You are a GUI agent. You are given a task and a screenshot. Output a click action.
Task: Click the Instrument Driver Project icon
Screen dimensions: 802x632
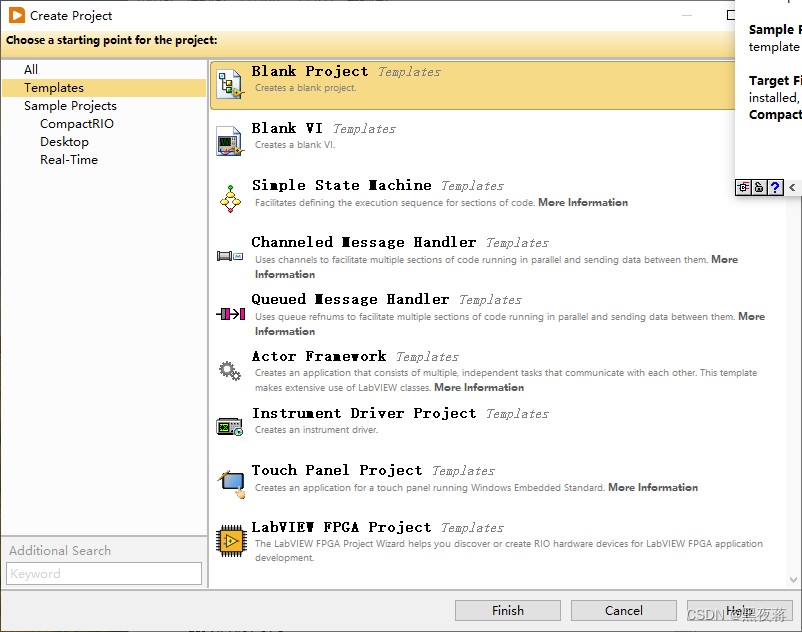[x=230, y=427]
